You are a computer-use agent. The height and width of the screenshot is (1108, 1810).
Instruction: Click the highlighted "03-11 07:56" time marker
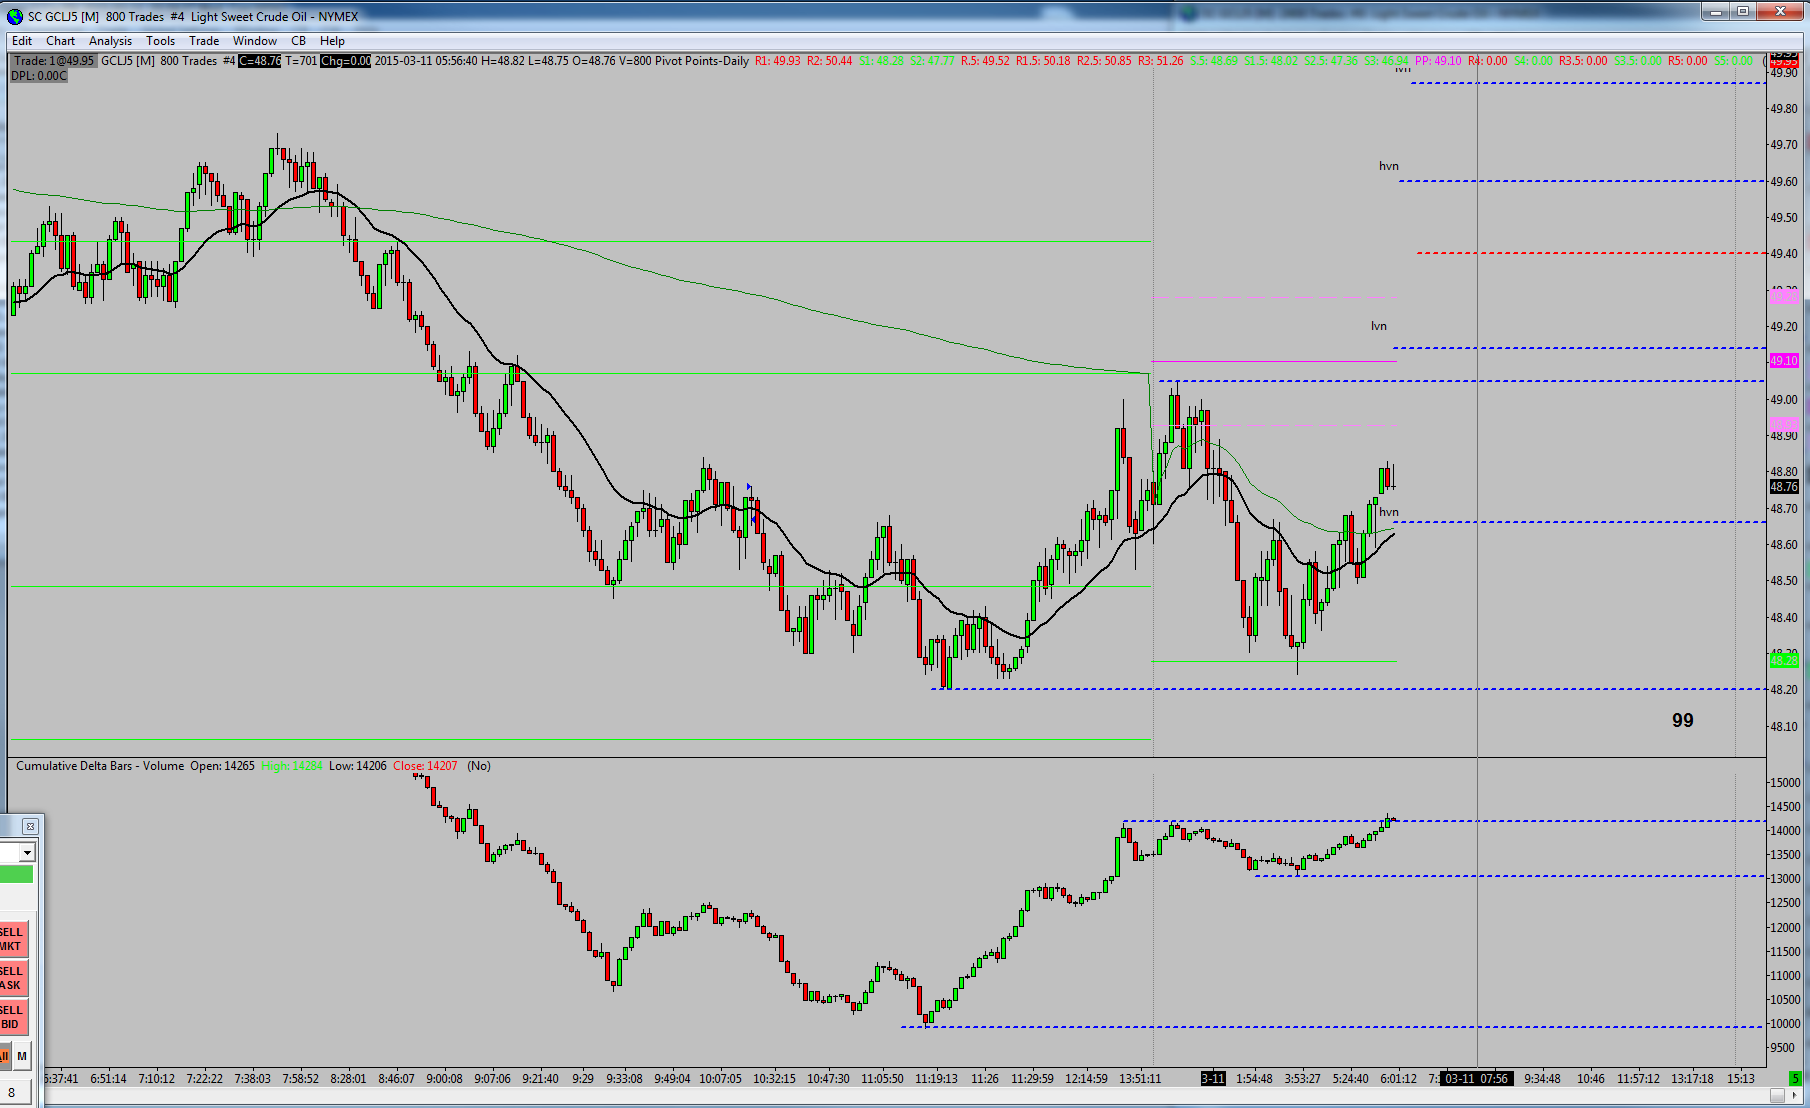(x=1476, y=1078)
